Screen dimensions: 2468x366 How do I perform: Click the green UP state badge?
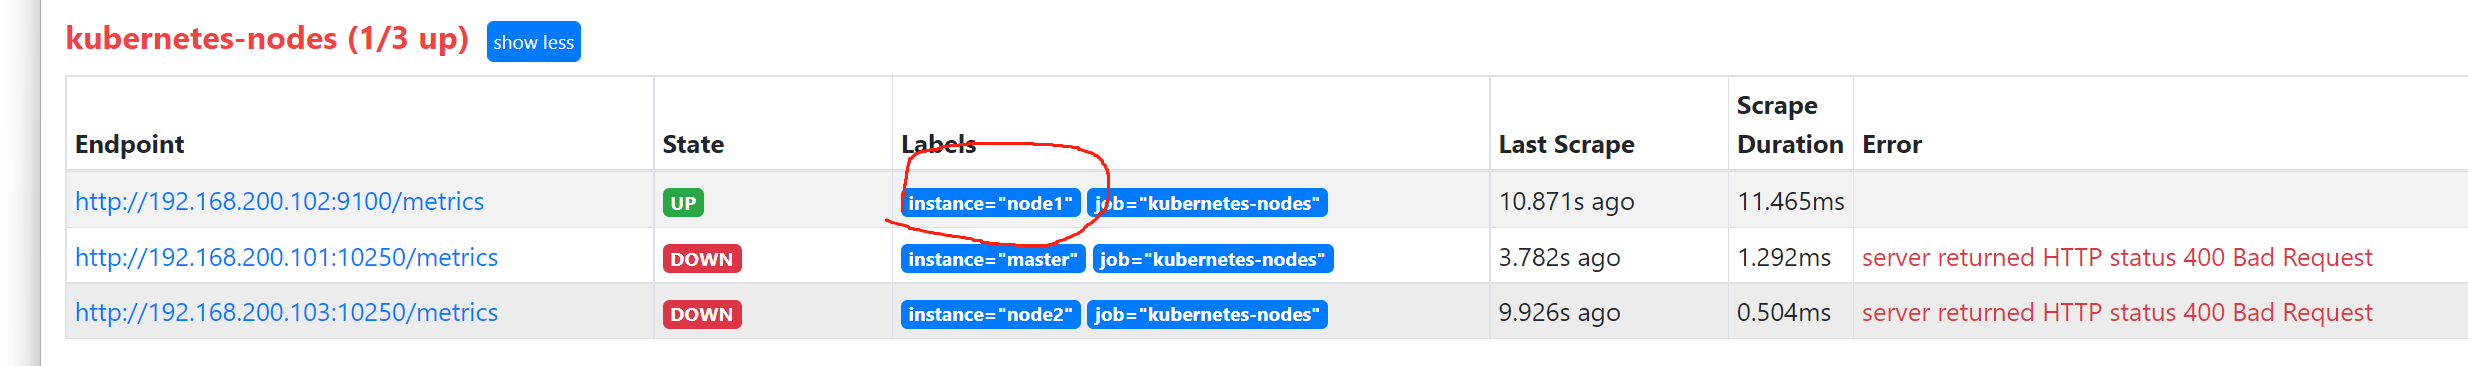(683, 203)
